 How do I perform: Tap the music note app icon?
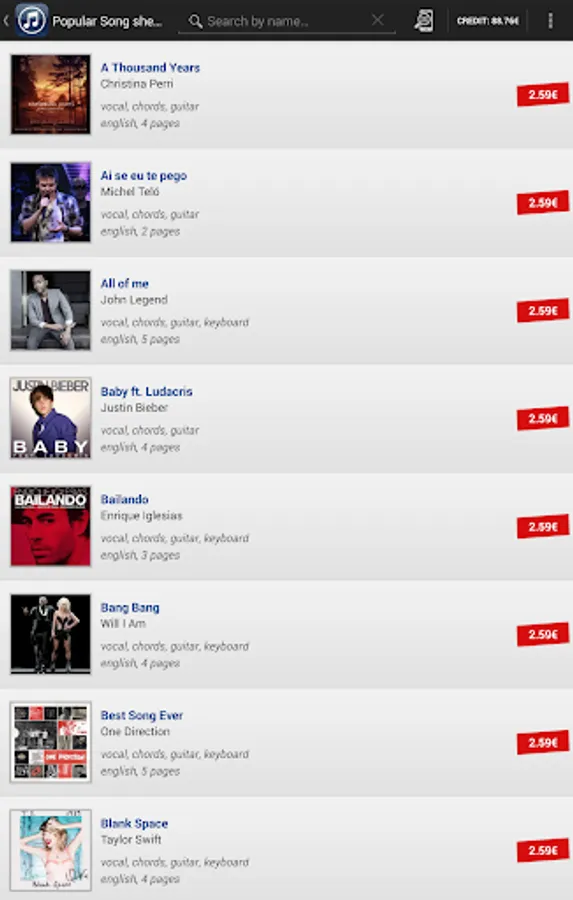click(x=32, y=21)
